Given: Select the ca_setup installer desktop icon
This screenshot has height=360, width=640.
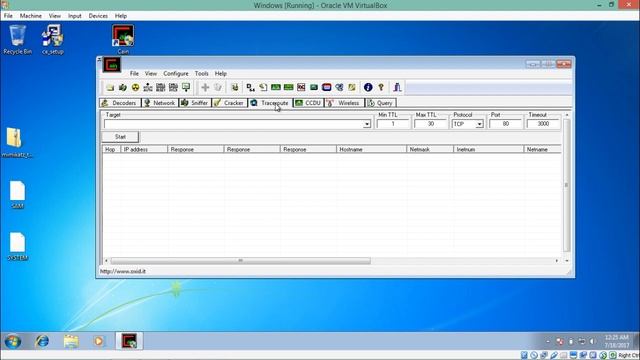Looking at the screenshot, I should (x=53, y=40).
